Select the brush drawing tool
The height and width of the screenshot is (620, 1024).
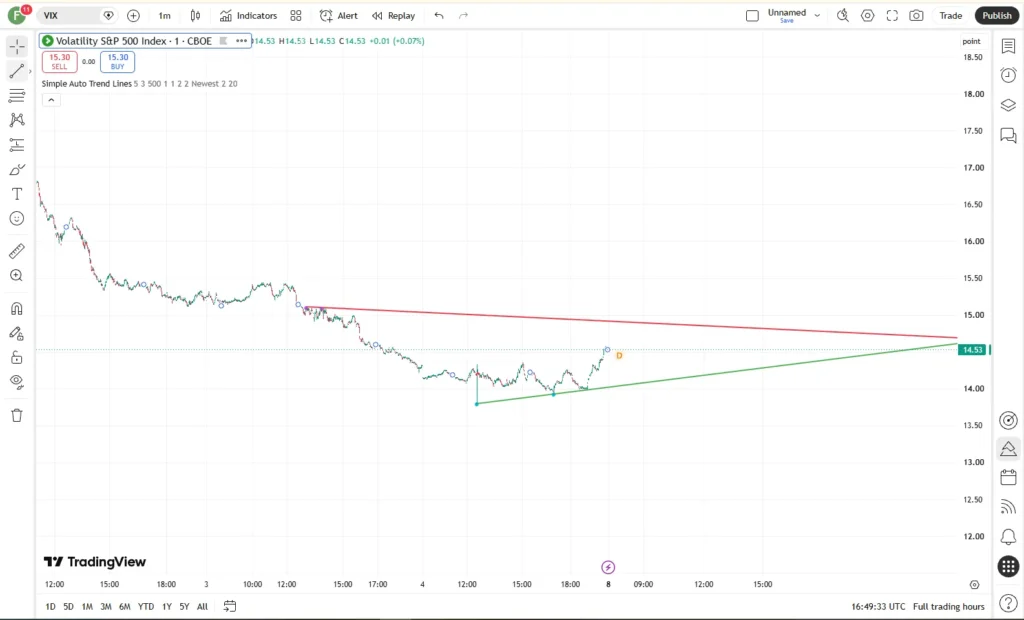(x=17, y=169)
